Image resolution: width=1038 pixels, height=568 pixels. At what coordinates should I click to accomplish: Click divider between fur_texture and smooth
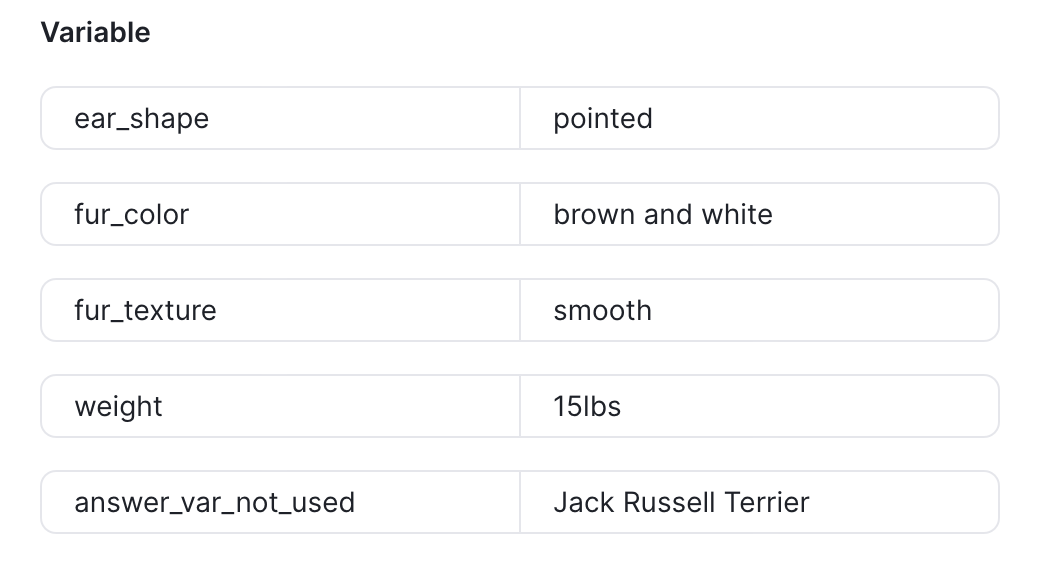click(x=520, y=310)
